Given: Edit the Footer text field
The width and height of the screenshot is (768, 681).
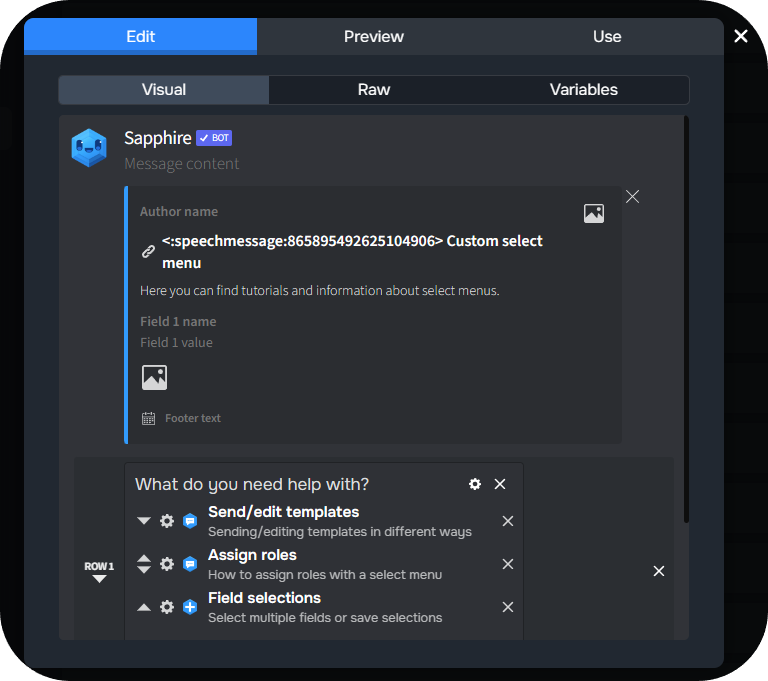Looking at the screenshot, I should click(x=193, y=418).
